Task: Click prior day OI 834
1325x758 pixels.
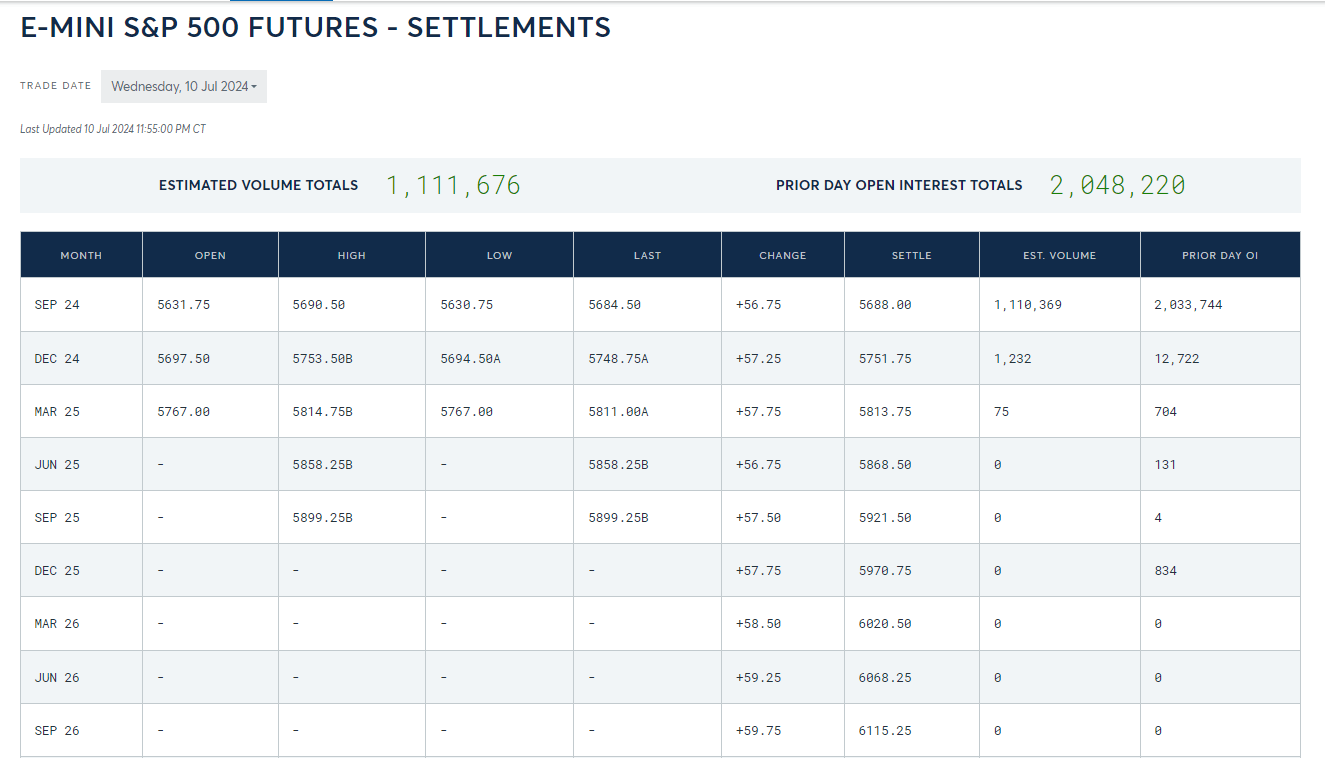Action: [x=1166, y=570]
